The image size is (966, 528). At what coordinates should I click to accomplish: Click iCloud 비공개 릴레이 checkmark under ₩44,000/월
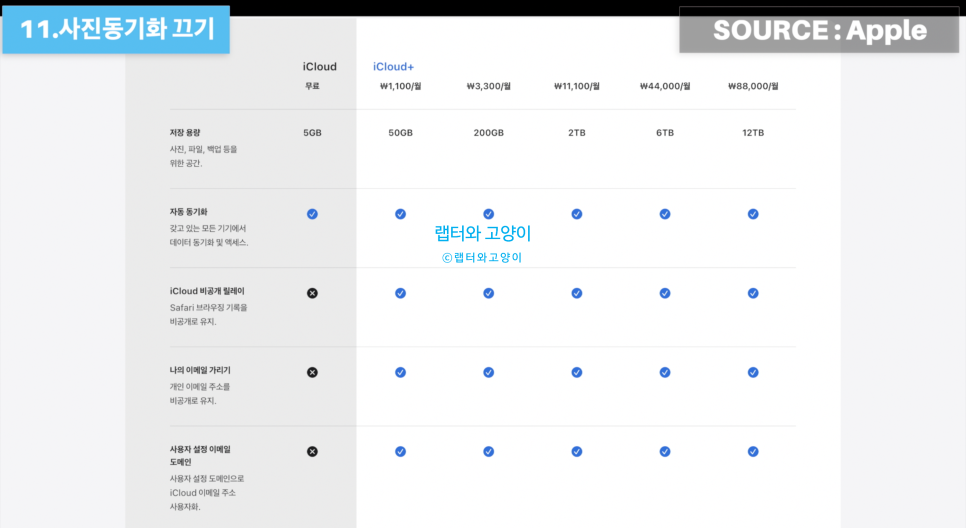point(665,293)
